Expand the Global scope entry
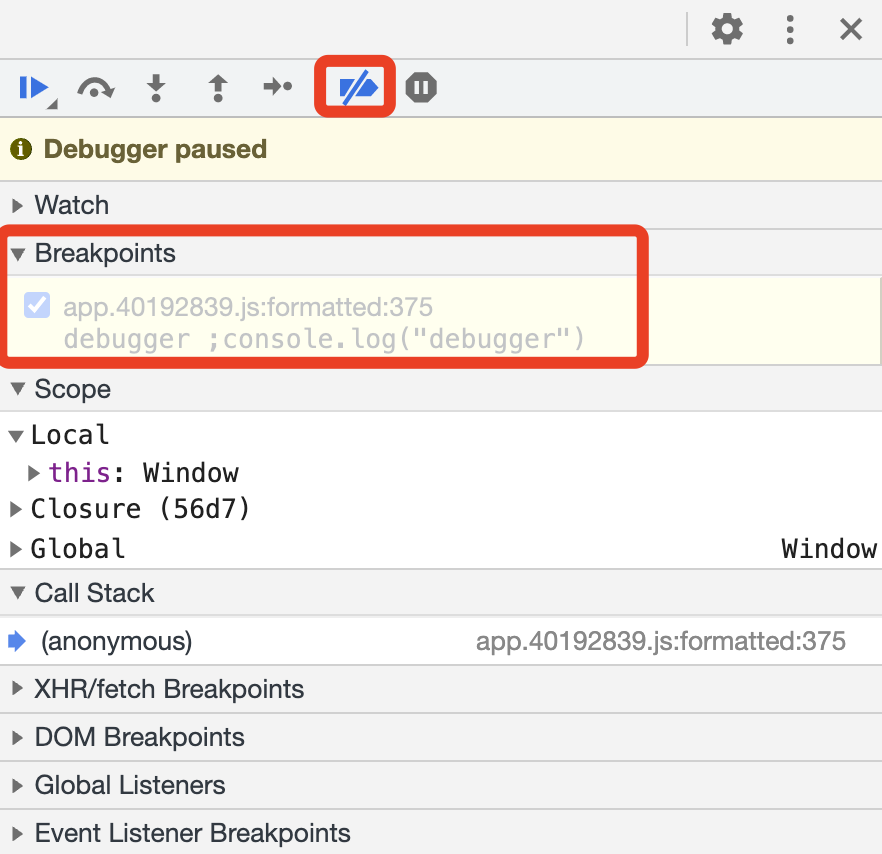Viewport: 882px width, 854px height. coord(16,549)
